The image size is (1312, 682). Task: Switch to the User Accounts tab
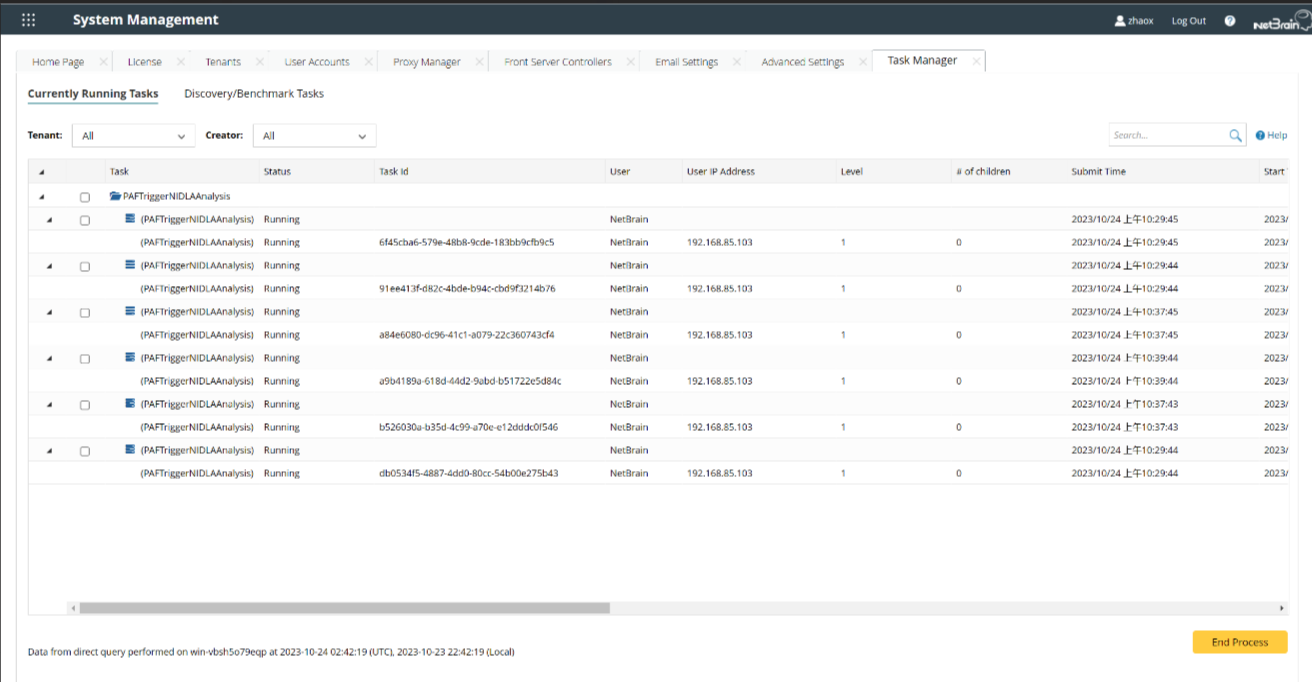316,62
